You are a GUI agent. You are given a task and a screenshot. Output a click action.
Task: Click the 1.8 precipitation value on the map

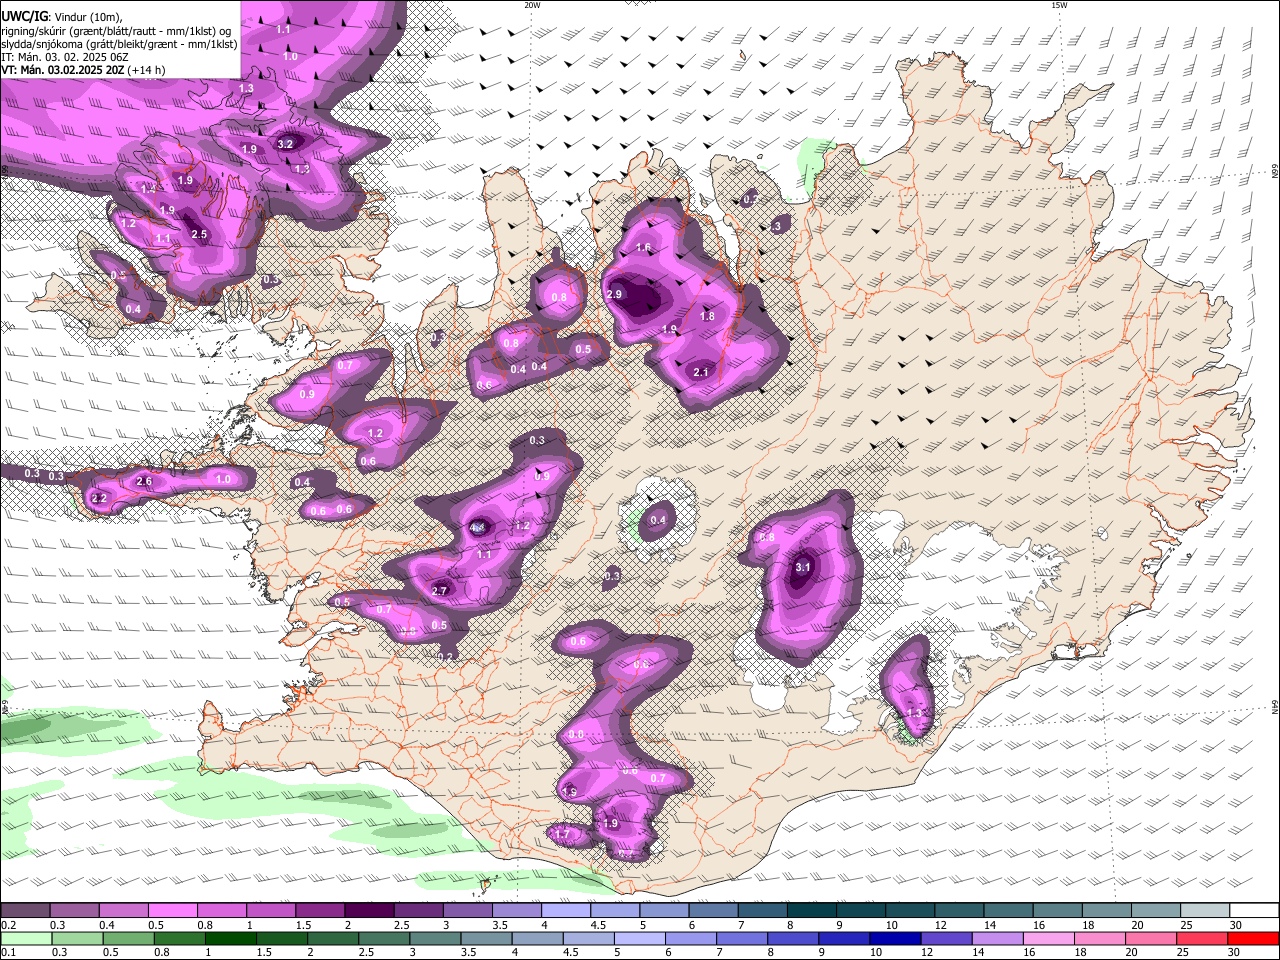707,316
